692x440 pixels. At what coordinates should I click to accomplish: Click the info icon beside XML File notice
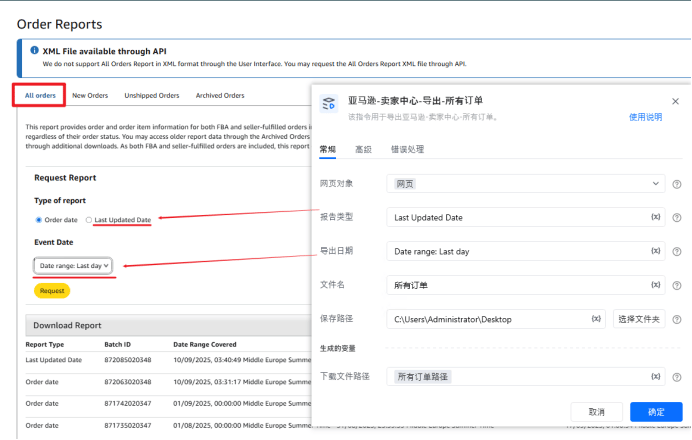(34, 51)
